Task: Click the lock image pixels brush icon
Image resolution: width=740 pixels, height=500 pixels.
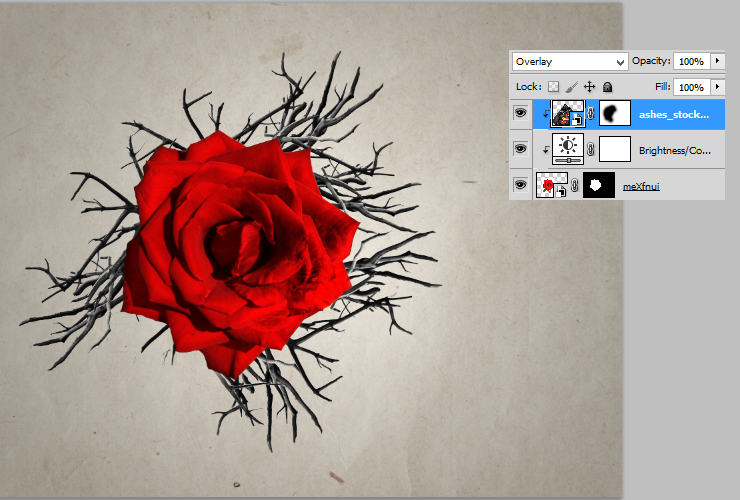Action: [x=571, y=87]
